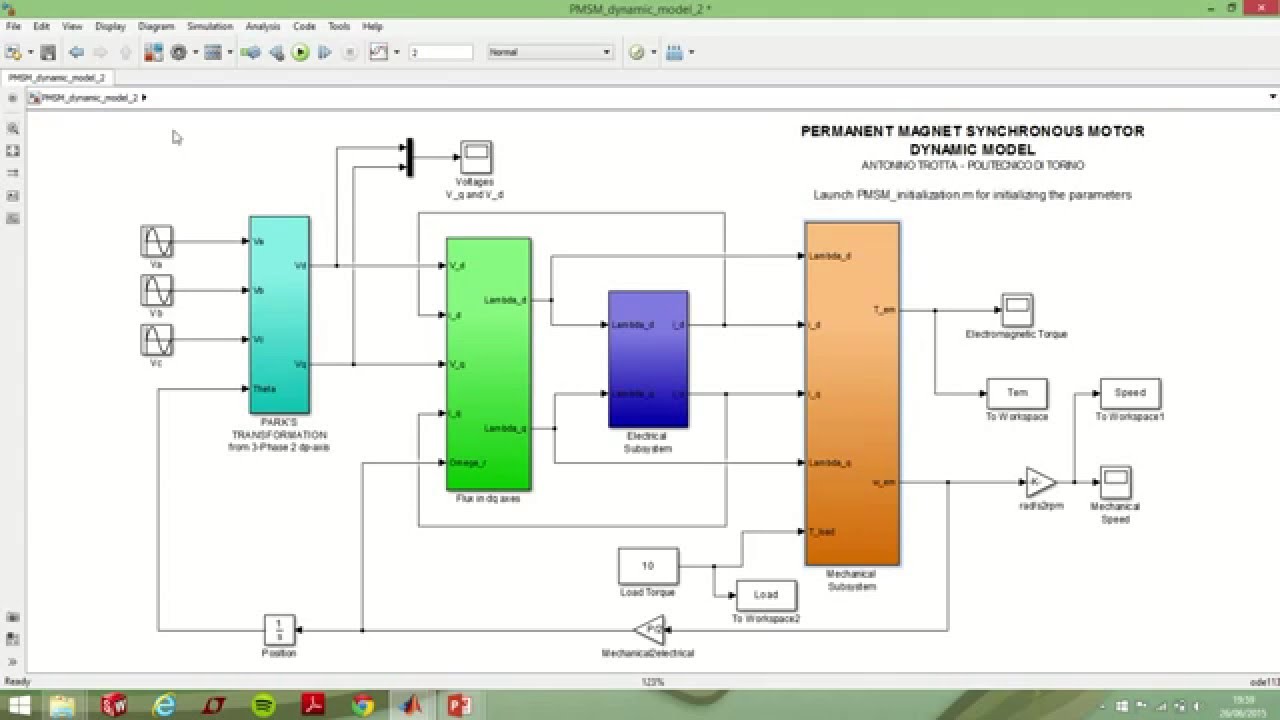Run the simulation with green play button

300,52
